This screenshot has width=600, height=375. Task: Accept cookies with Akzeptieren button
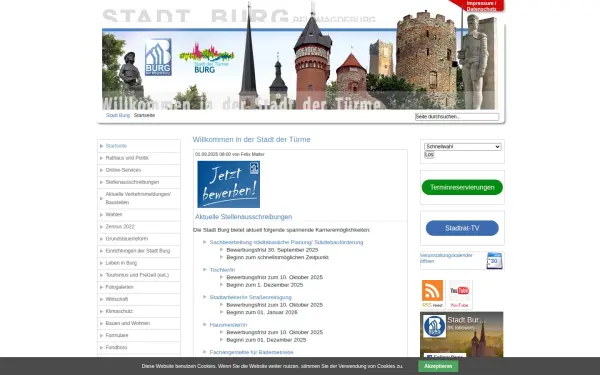click(x=438, y=366)
